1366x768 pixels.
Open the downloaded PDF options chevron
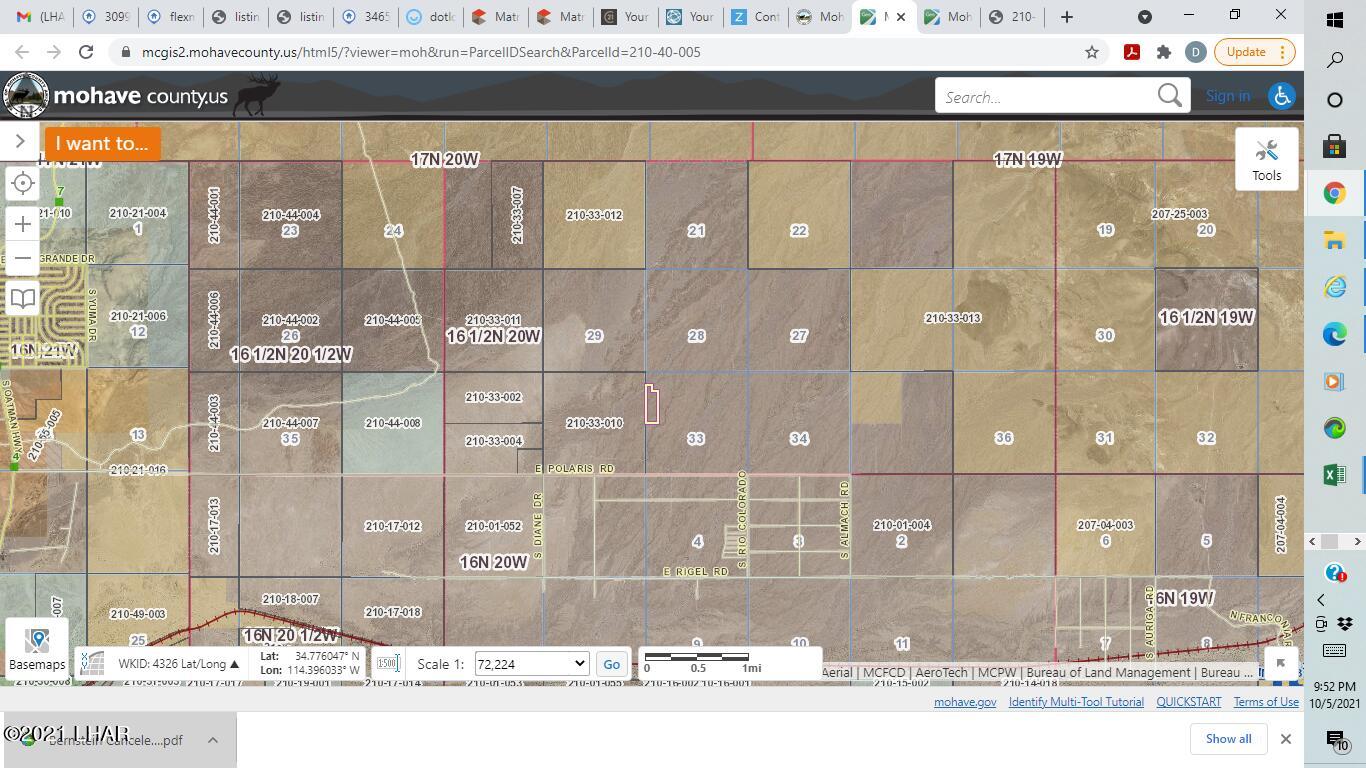coord(212,740)
